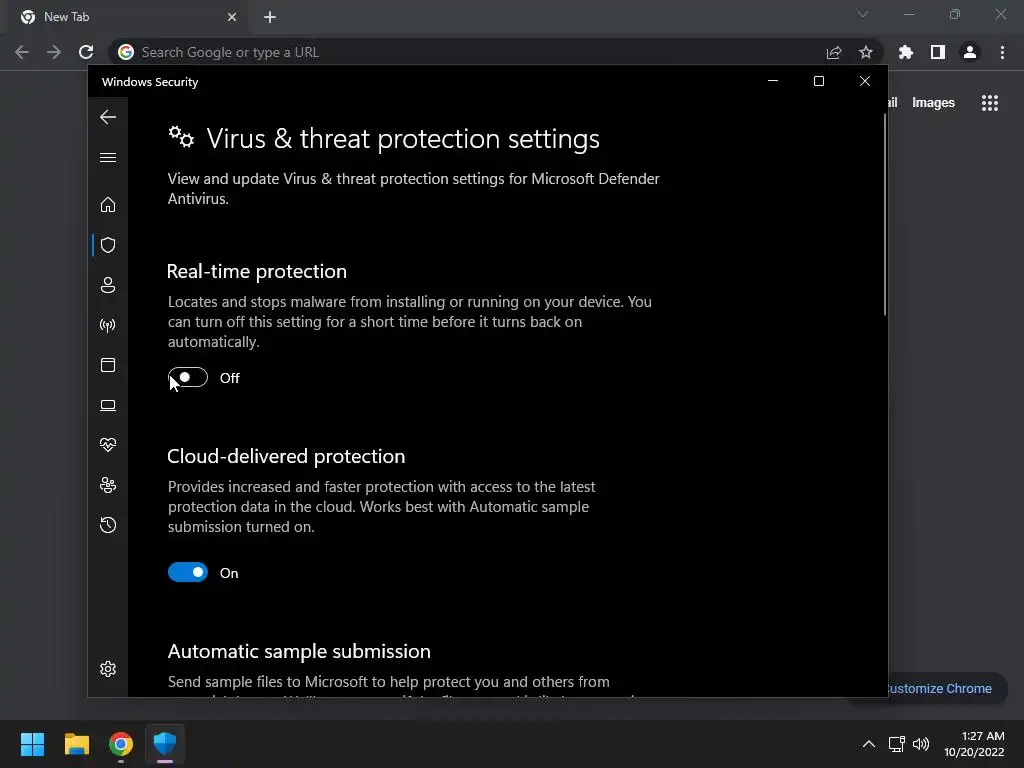Viewport: 1024px width, 768px height.
Task: Go back in Windows Security
Action: [x=108, y=118]
